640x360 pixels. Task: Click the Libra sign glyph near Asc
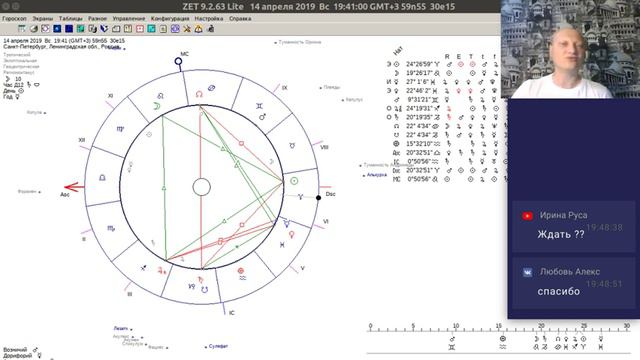[102, 178]
